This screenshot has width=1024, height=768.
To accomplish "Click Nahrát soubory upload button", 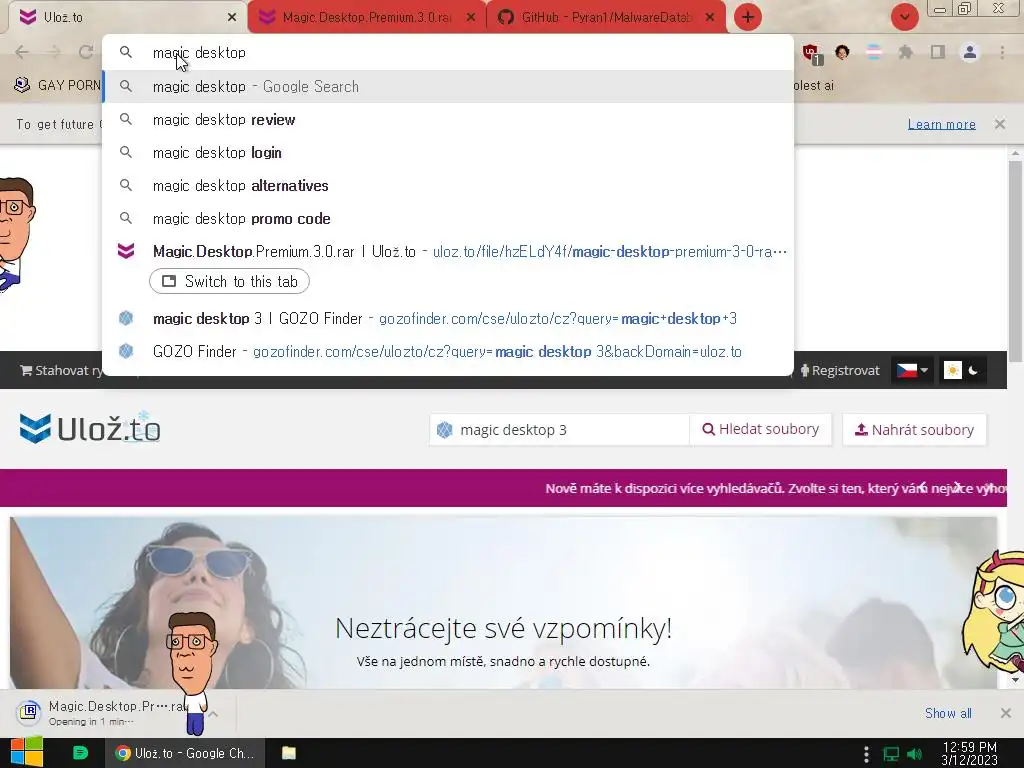I will pyautogui.click(x=914, y=429).
